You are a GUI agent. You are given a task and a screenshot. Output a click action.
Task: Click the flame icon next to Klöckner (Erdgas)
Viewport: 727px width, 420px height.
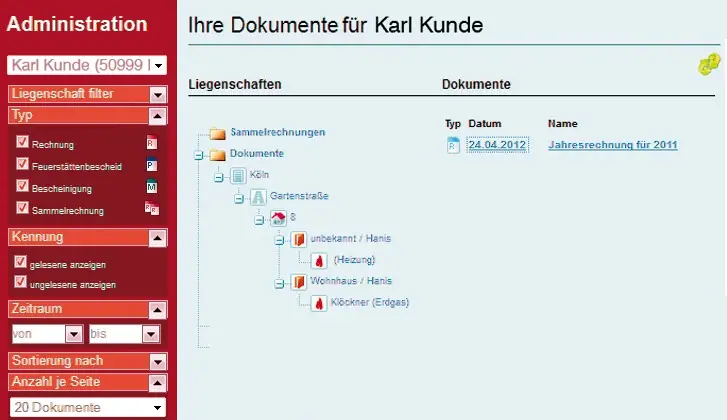[x=319, y=303]
